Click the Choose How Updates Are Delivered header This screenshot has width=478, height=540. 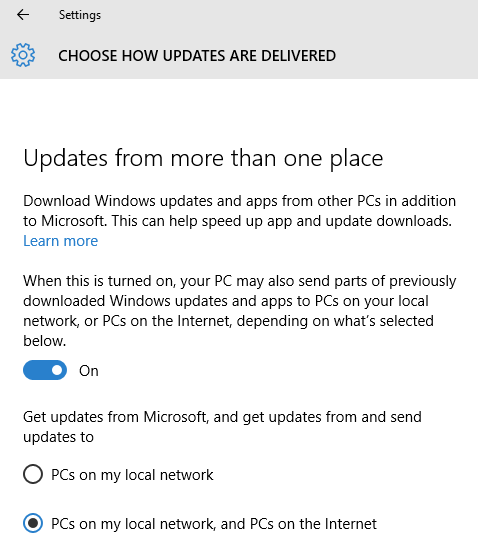click(197, 56)
